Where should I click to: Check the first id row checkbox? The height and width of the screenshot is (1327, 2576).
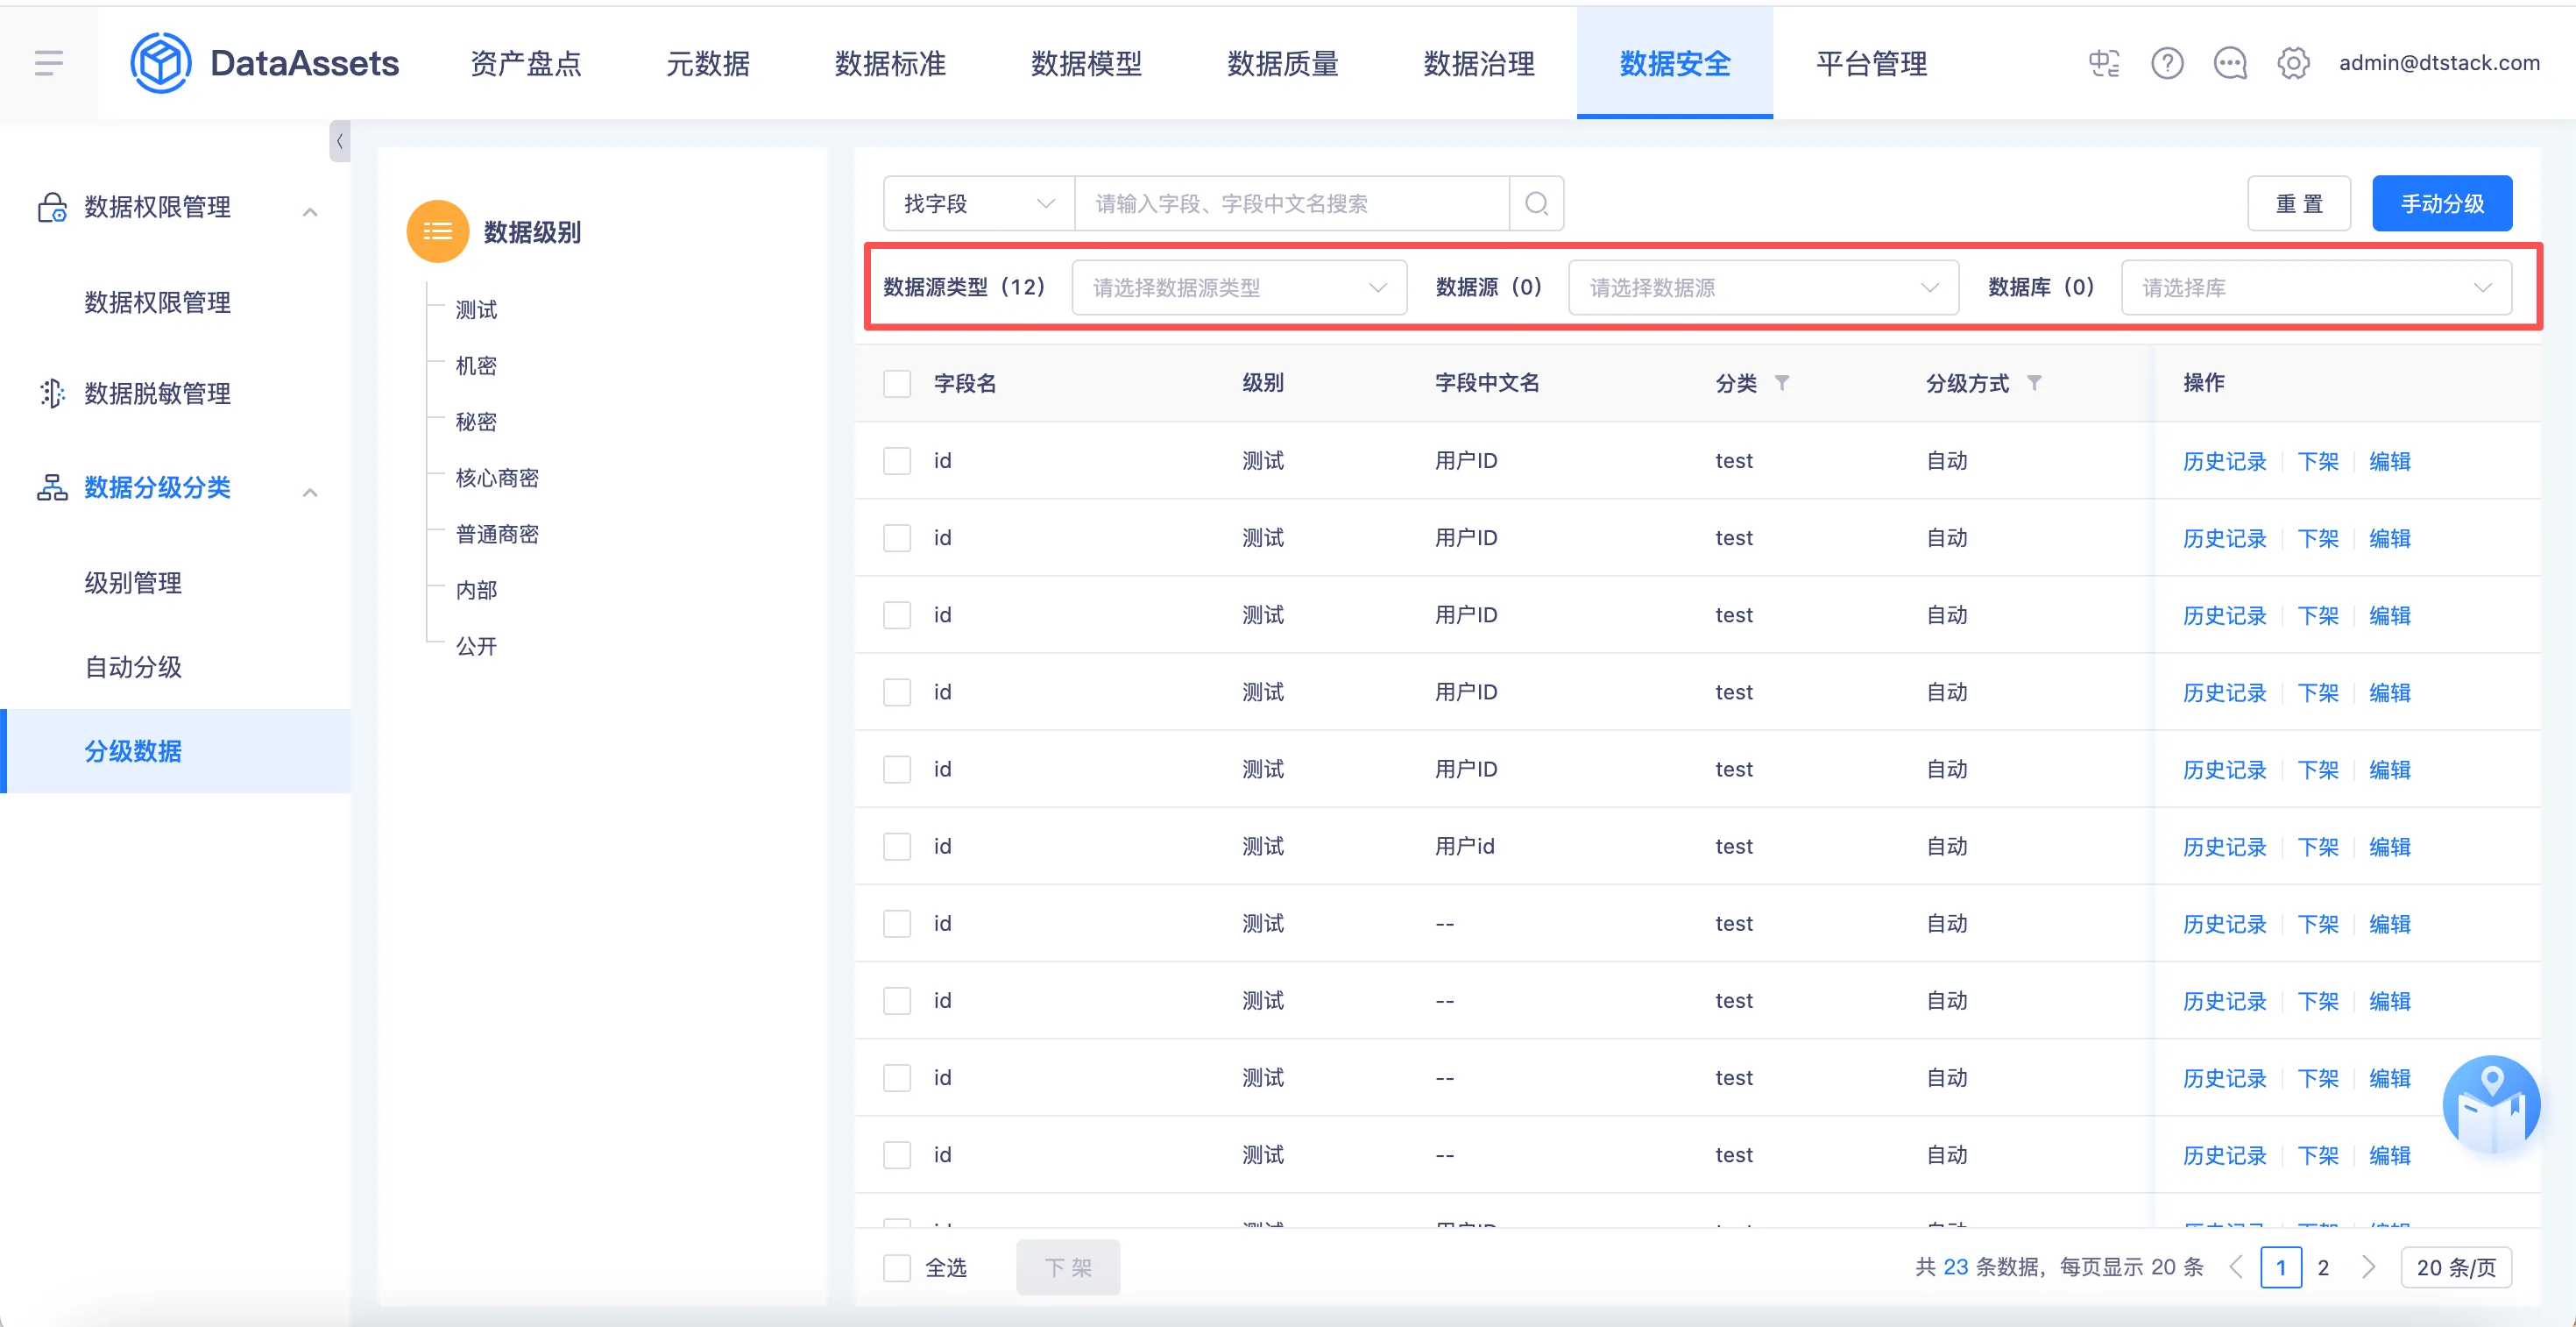point(897,461)
